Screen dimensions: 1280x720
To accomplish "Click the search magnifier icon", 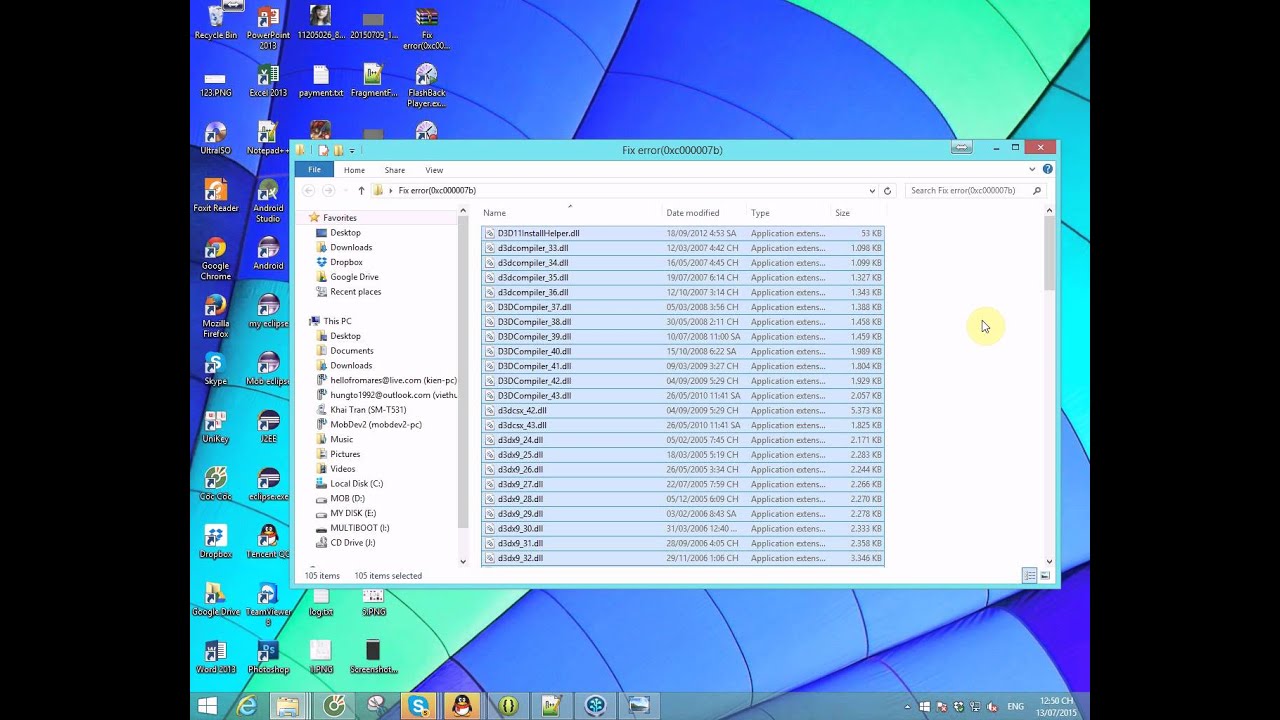I will pos(1036,190).
